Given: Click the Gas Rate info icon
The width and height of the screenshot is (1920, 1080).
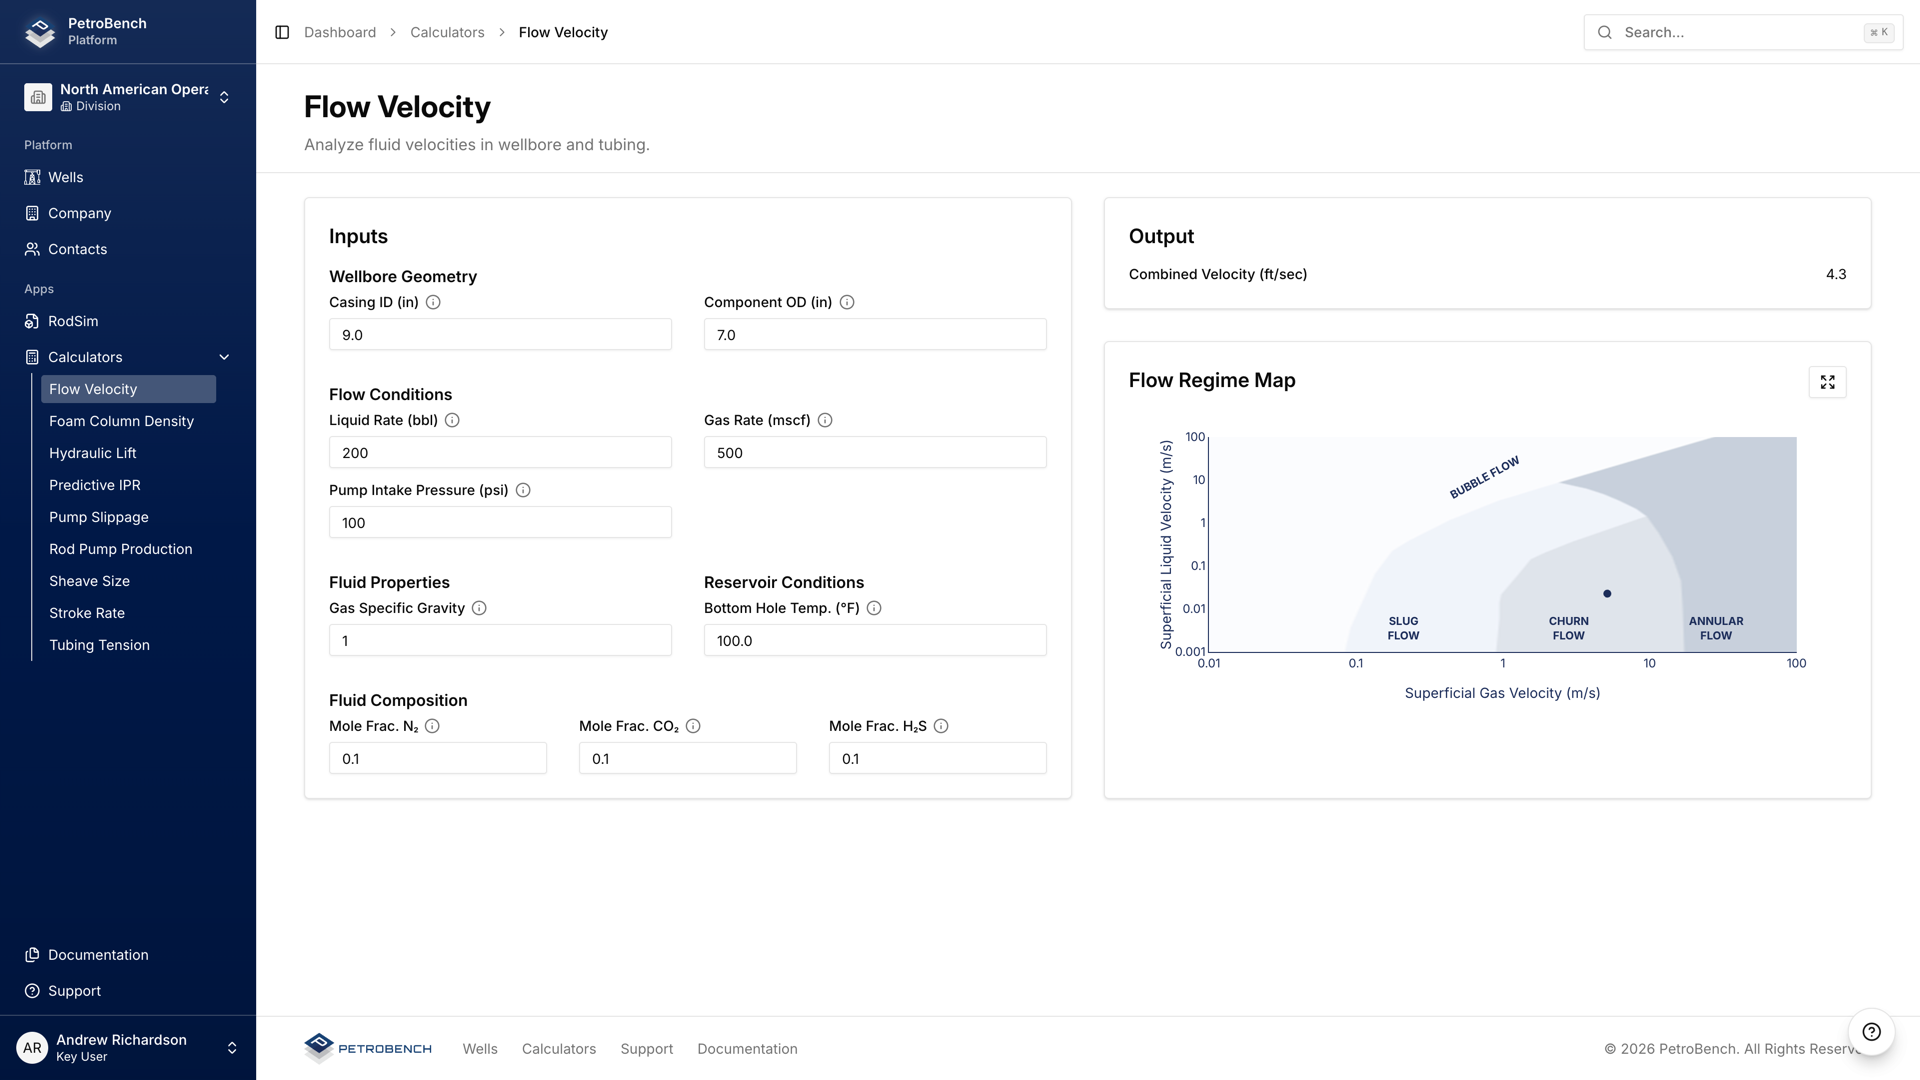Looking at the screenshot, I should pos(824,420).
